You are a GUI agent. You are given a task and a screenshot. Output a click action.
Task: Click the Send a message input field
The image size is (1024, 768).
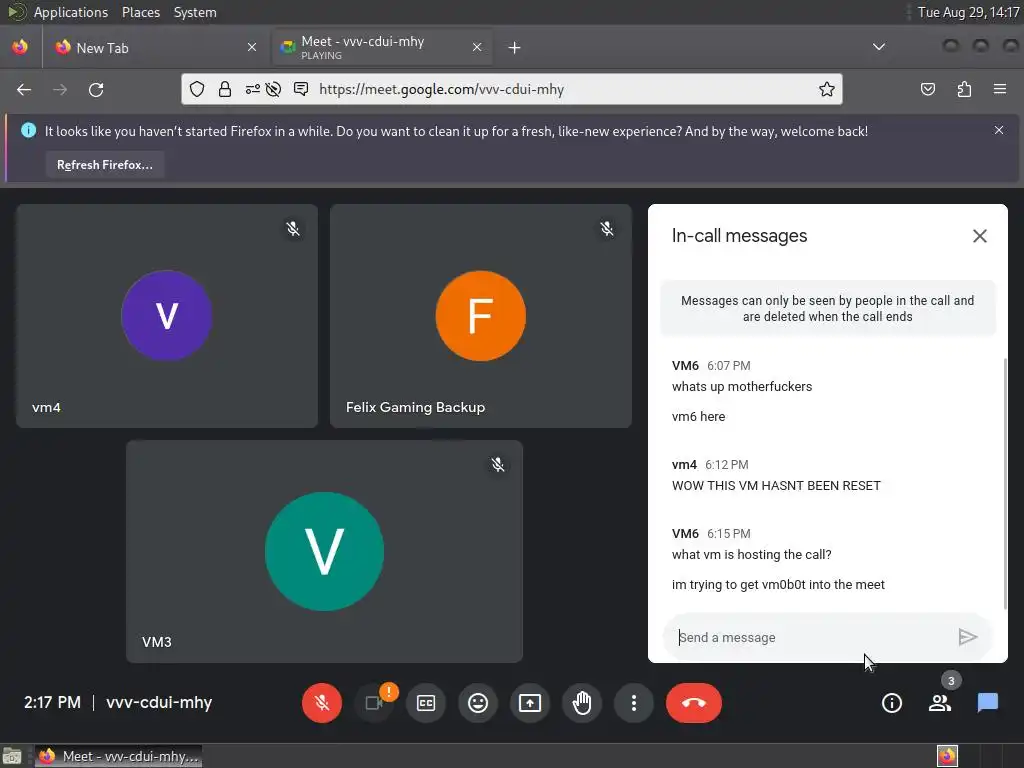point(810,637)
